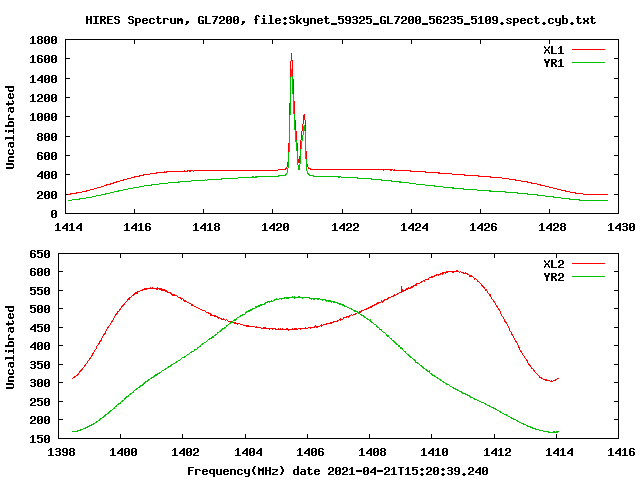640x480 pixels.
Task: Click the tallest red peak in top plot
Action: click(291, 57)
